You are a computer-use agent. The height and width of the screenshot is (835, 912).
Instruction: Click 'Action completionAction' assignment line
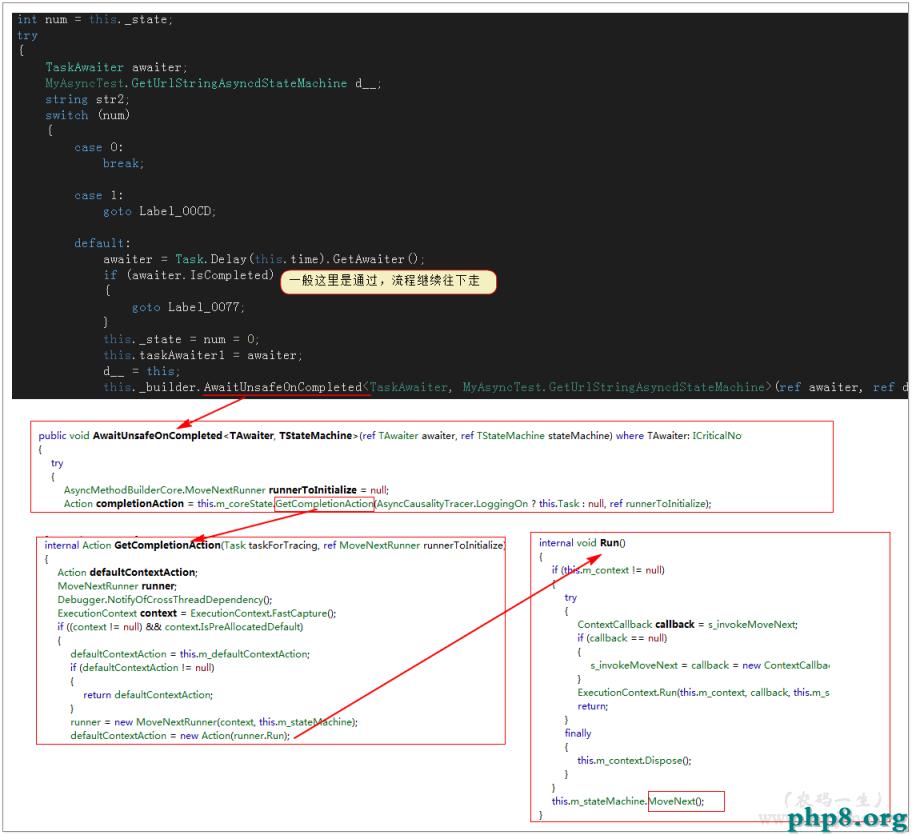(x=387, y=504)
